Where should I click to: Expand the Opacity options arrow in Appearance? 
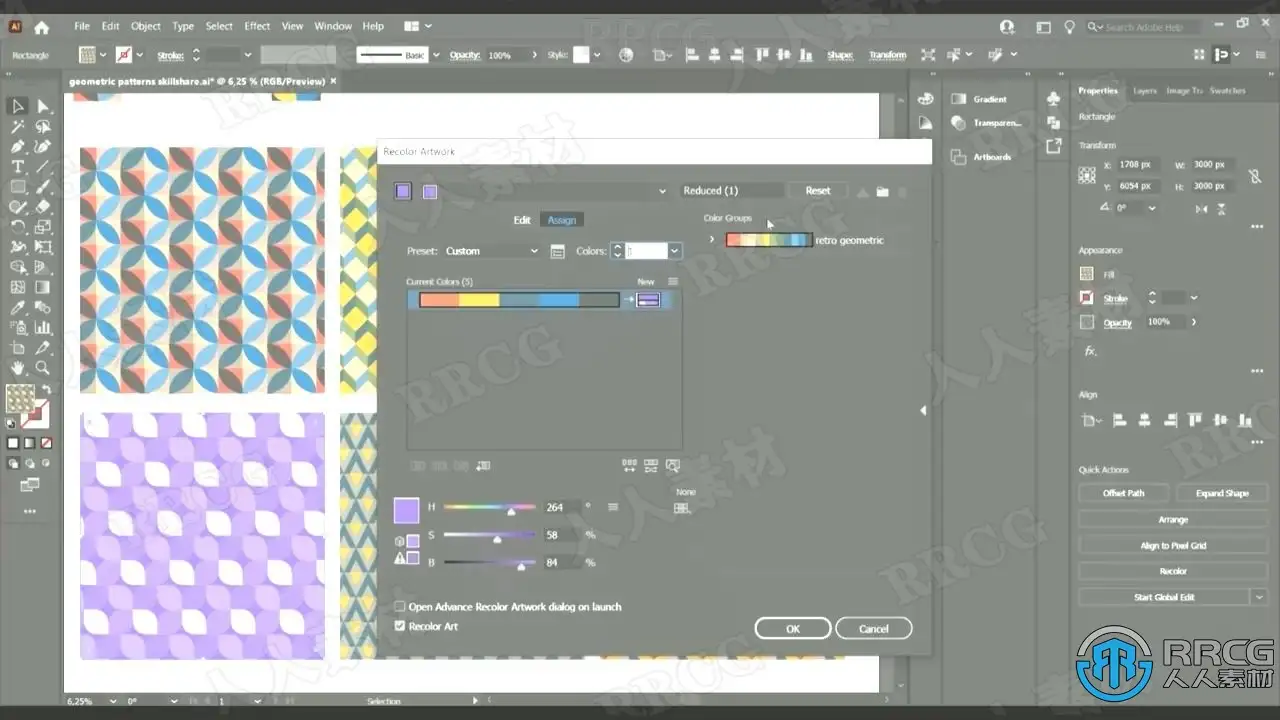(x=1193, y=322)
